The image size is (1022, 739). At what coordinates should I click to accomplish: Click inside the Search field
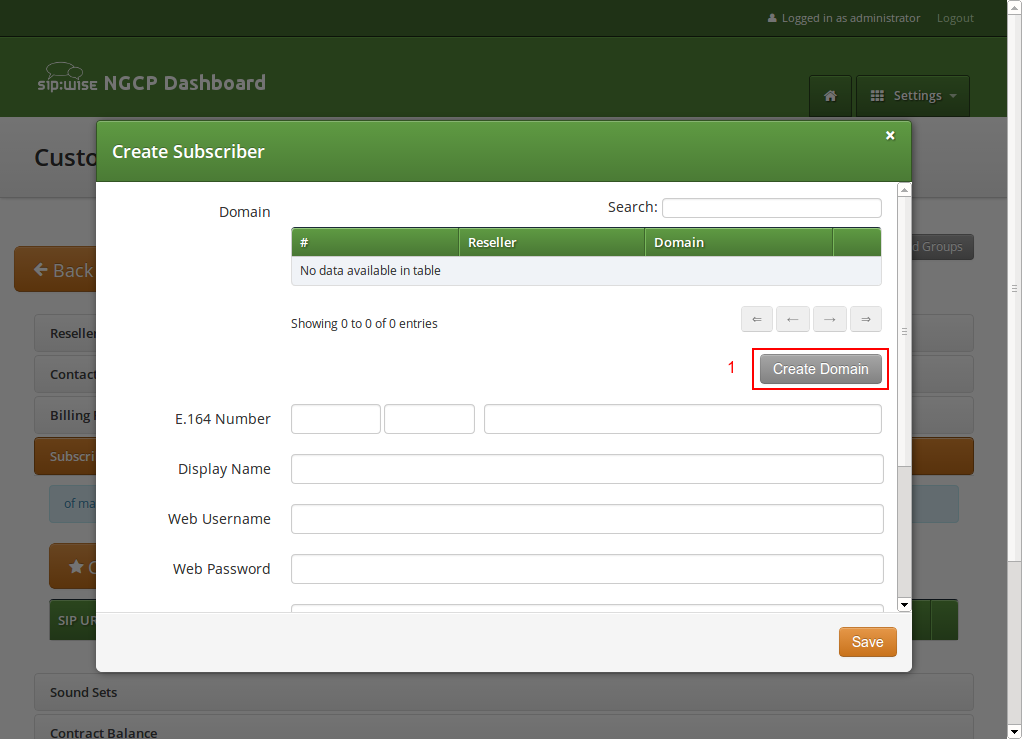pos(771,207)
